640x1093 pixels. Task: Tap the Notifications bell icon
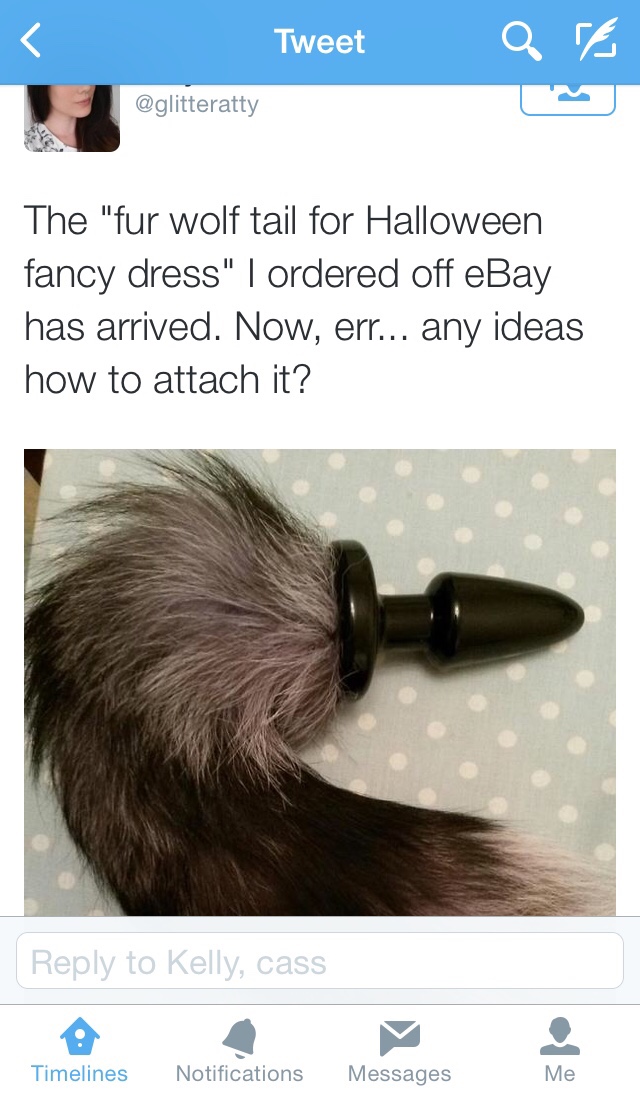[x=239, y=1037]
